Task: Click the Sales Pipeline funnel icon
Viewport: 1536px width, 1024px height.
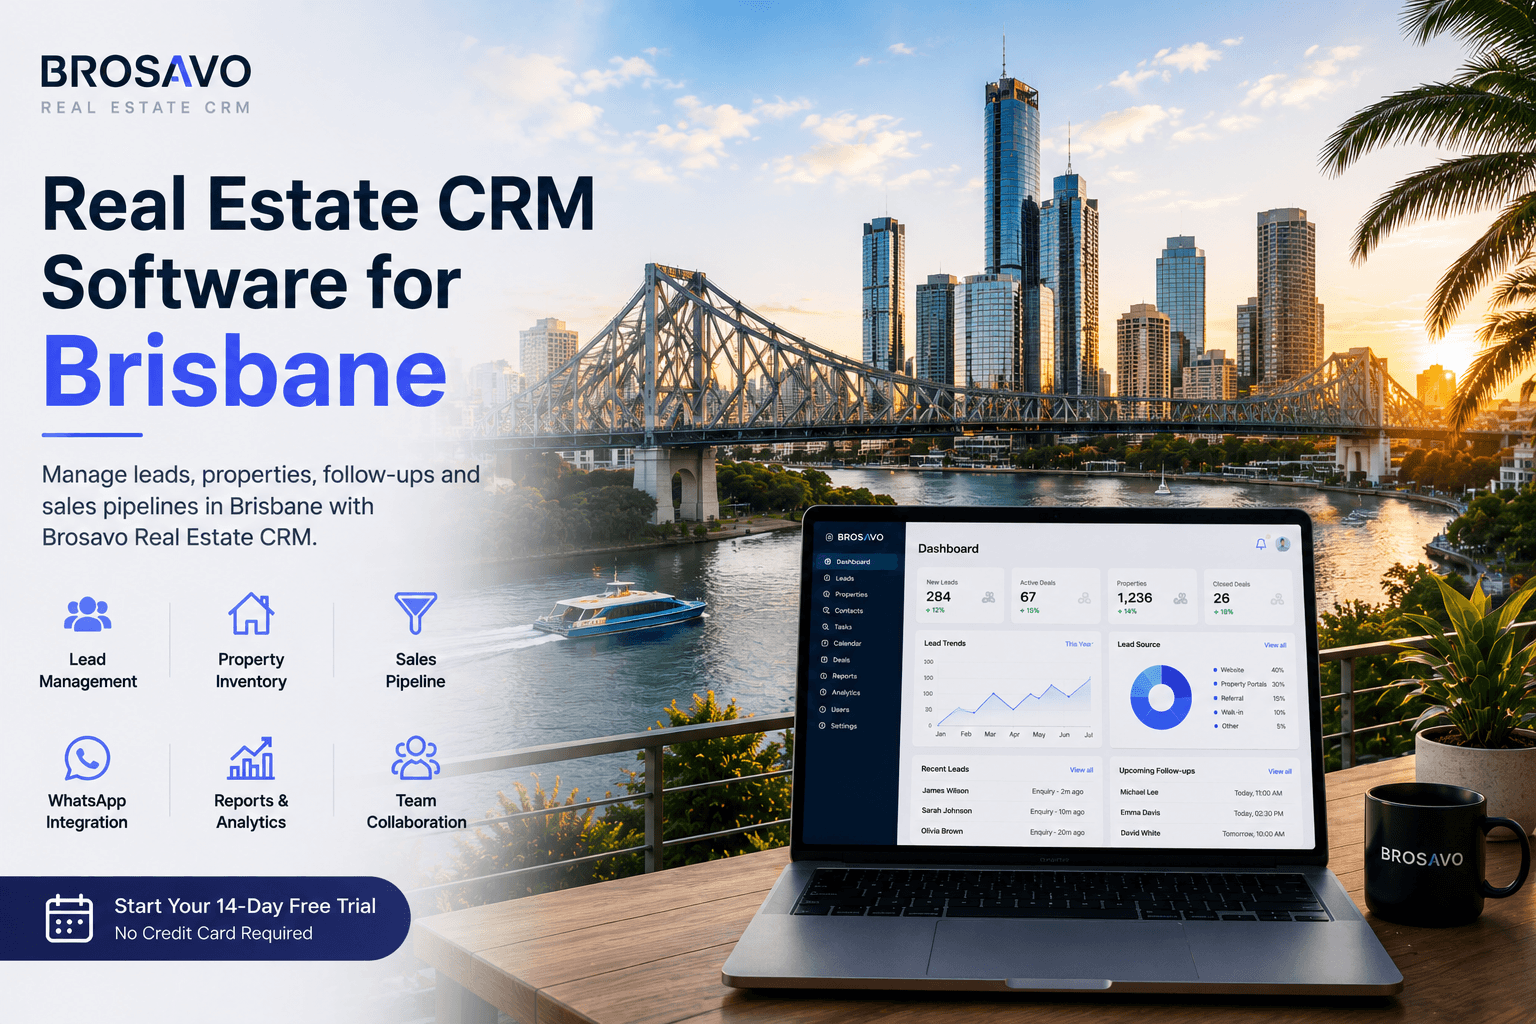Action: click(415, 613)
